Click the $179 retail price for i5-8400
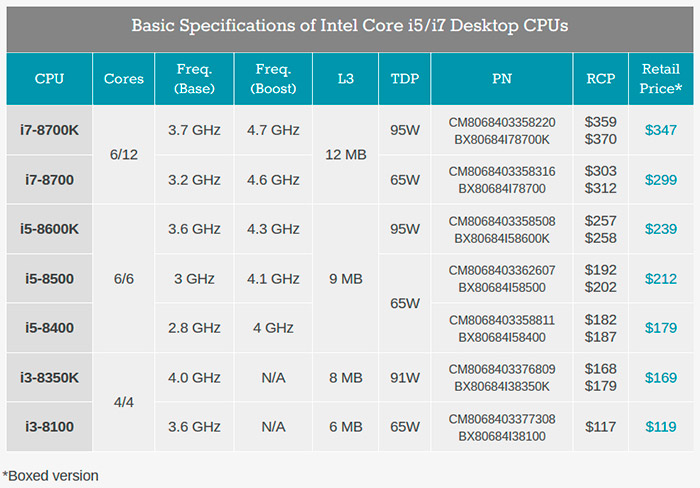This screenshot has height=488, width=700. click(661, 328)
